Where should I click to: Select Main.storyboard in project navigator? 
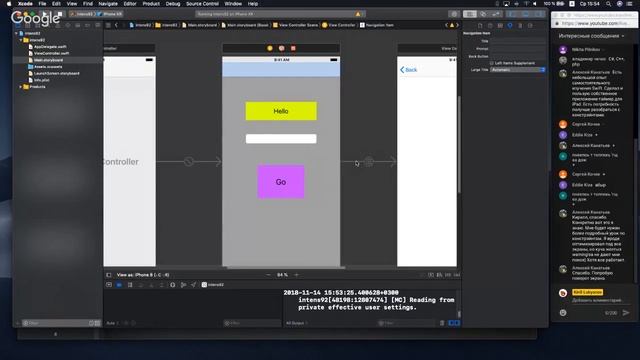[48, 60]
